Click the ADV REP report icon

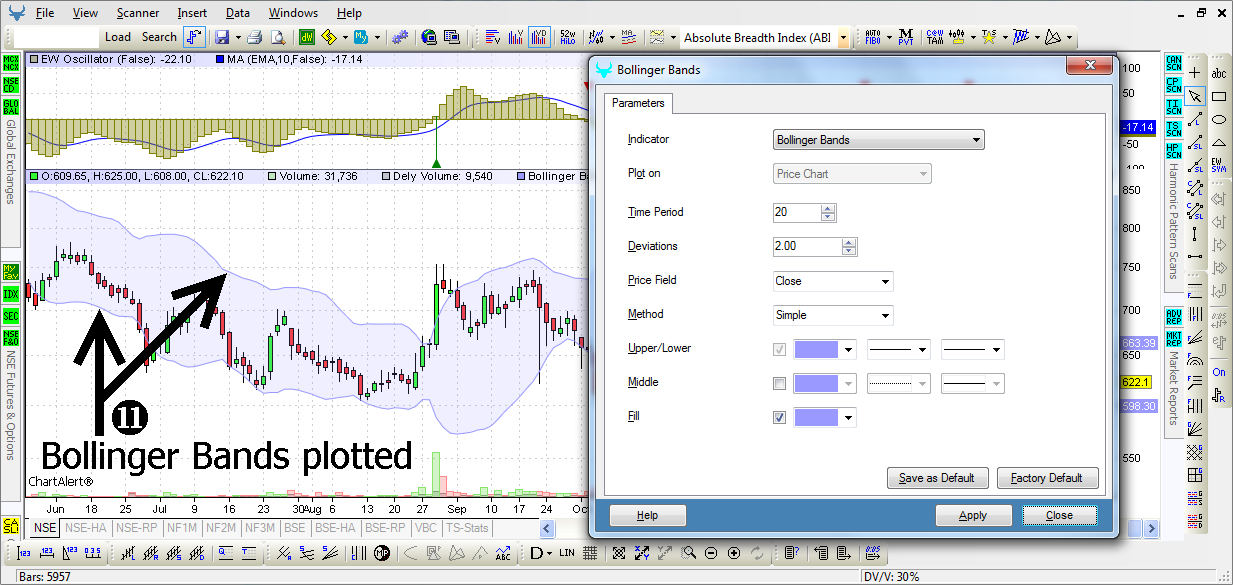point(1174,316)
